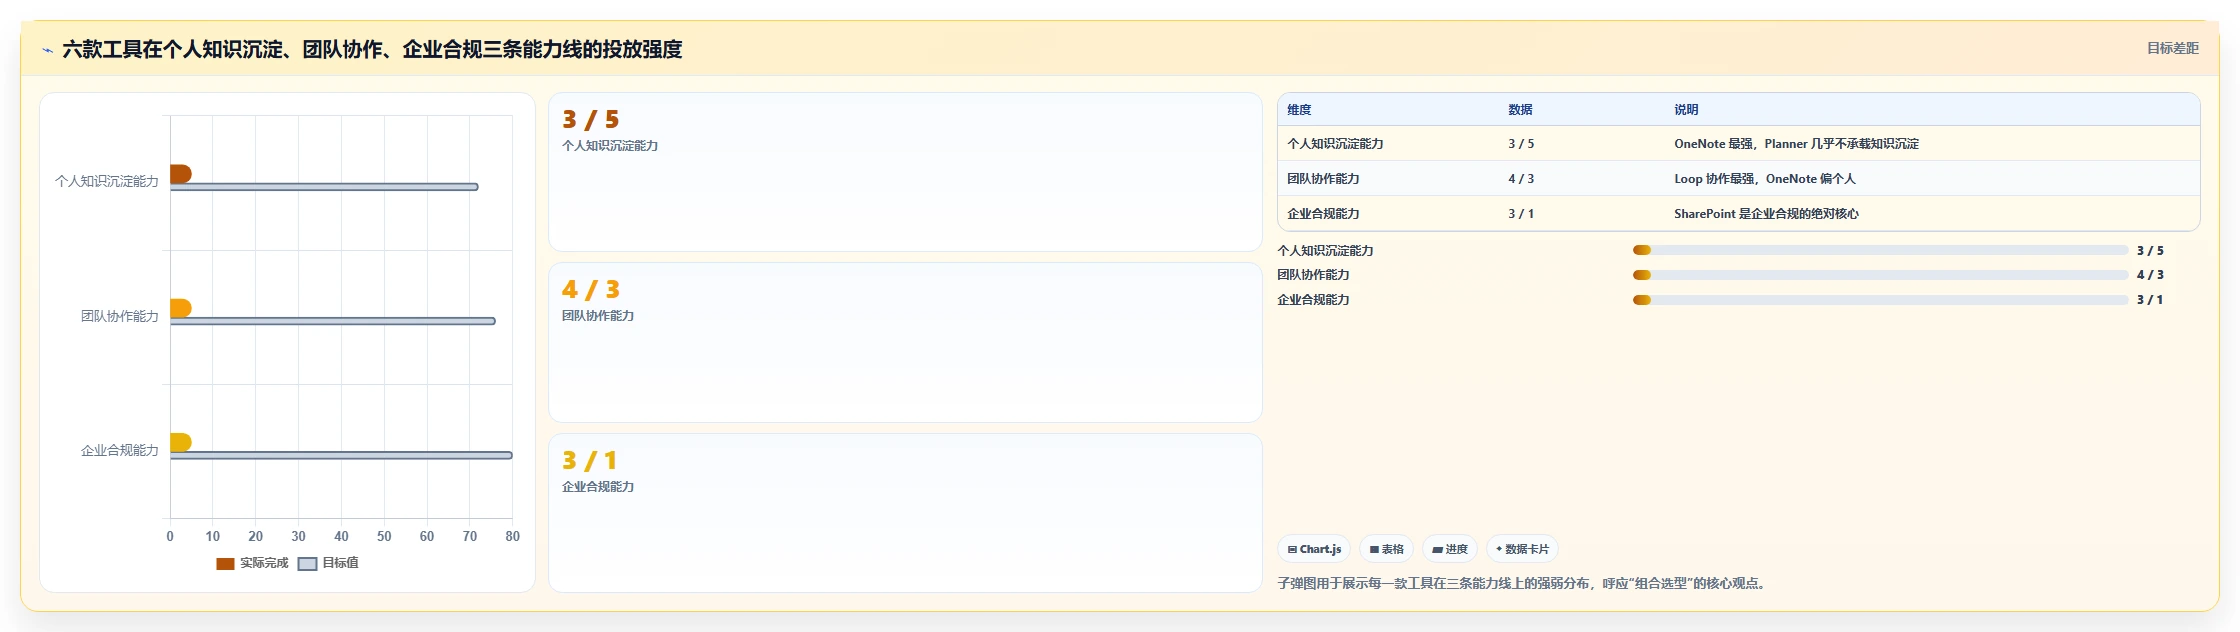Click the gray target bar for 团队协作能力

333,321
